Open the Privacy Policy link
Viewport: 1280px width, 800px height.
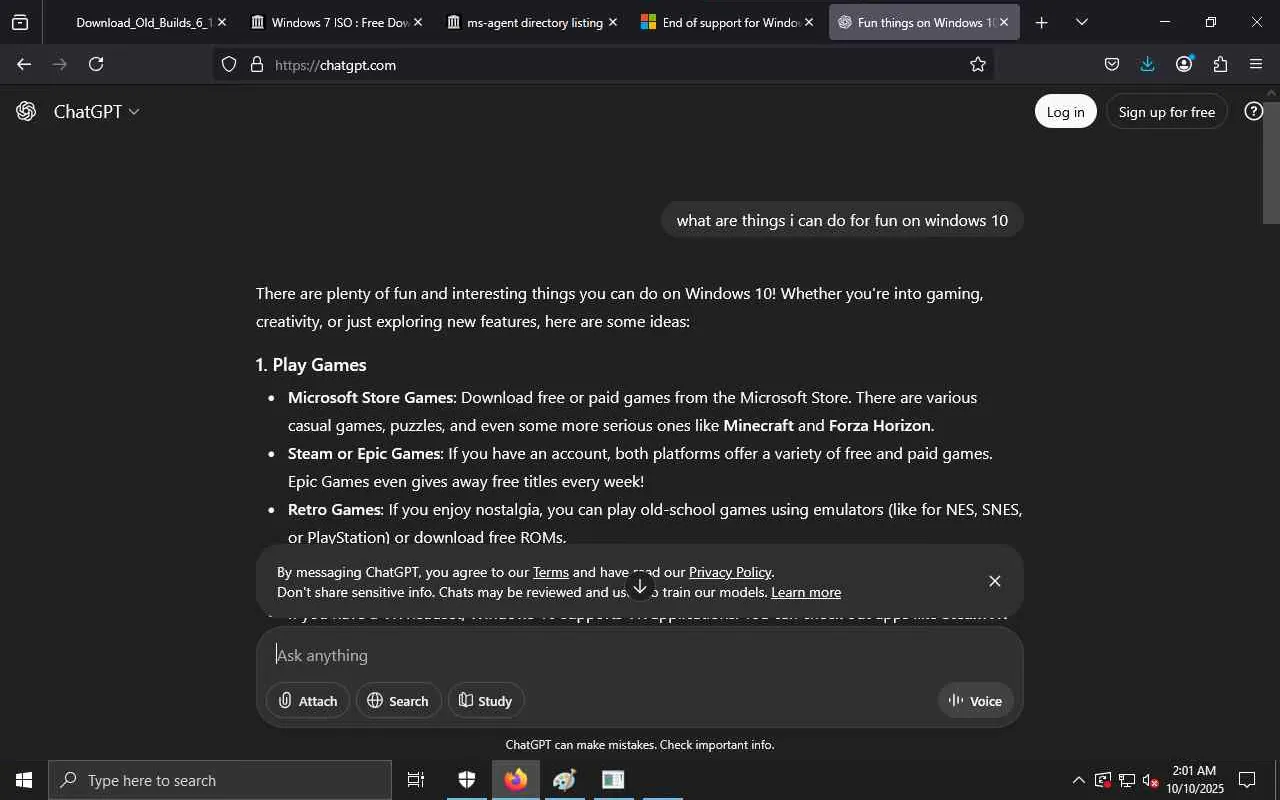(730, 572)
